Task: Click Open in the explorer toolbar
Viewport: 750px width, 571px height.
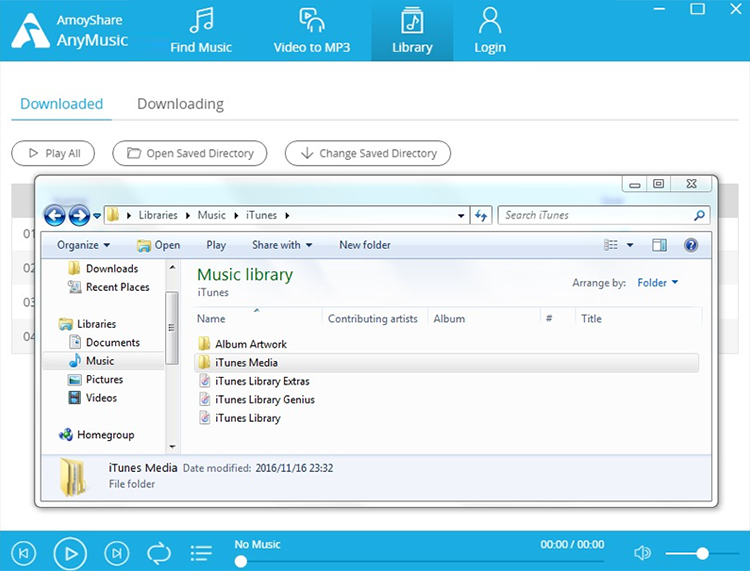Action: 158,245
